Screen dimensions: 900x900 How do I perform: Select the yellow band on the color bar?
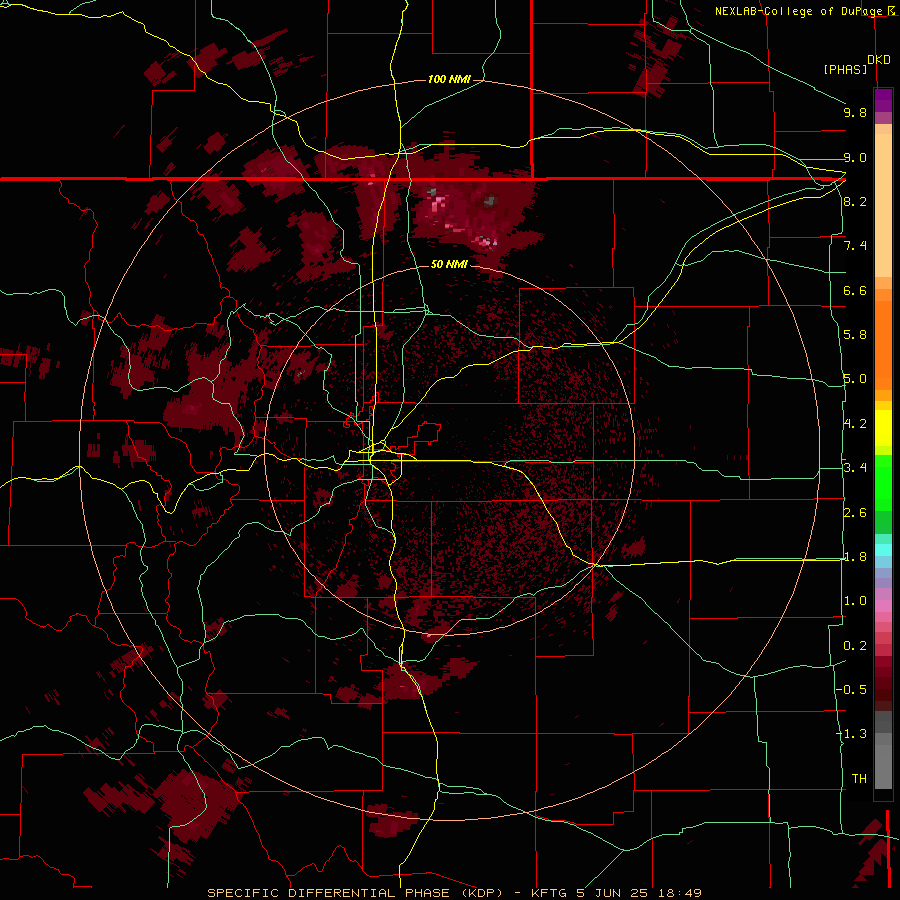click(x=883, y=428)
